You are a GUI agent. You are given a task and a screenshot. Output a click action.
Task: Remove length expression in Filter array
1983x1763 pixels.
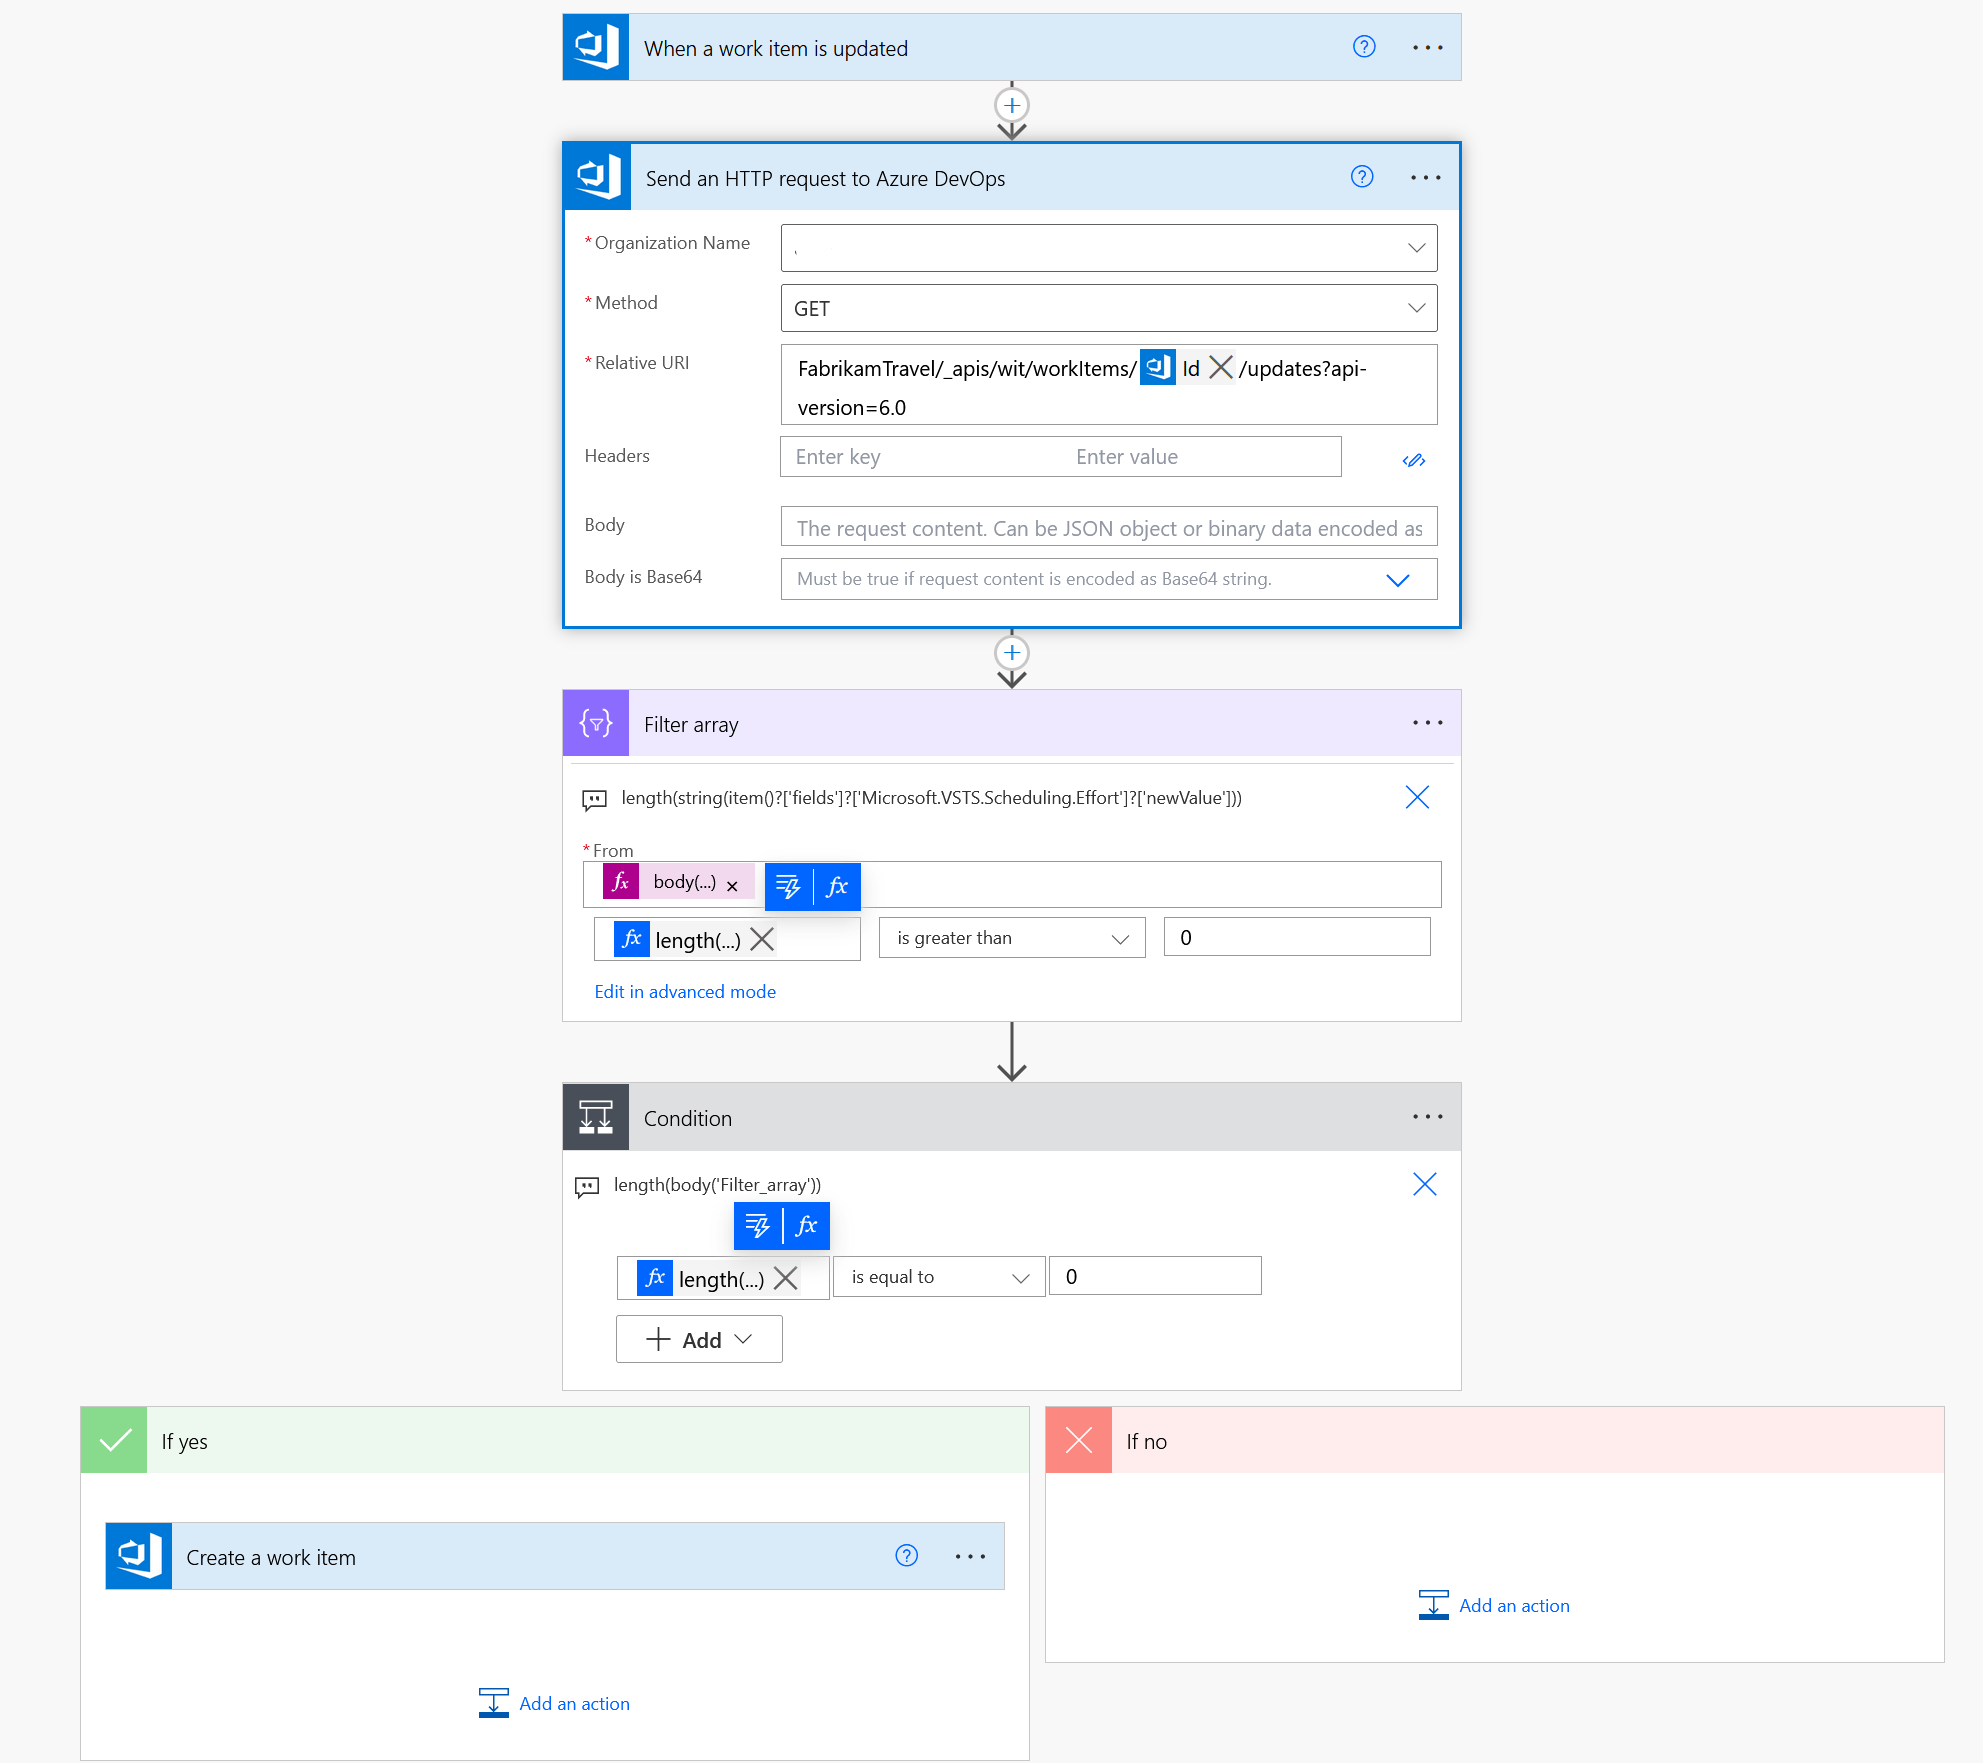762,939
